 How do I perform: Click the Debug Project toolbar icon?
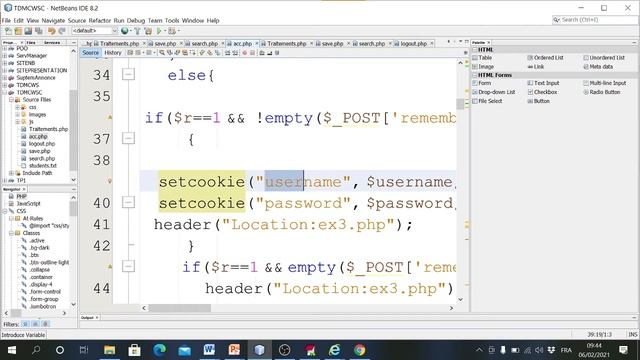172,31
